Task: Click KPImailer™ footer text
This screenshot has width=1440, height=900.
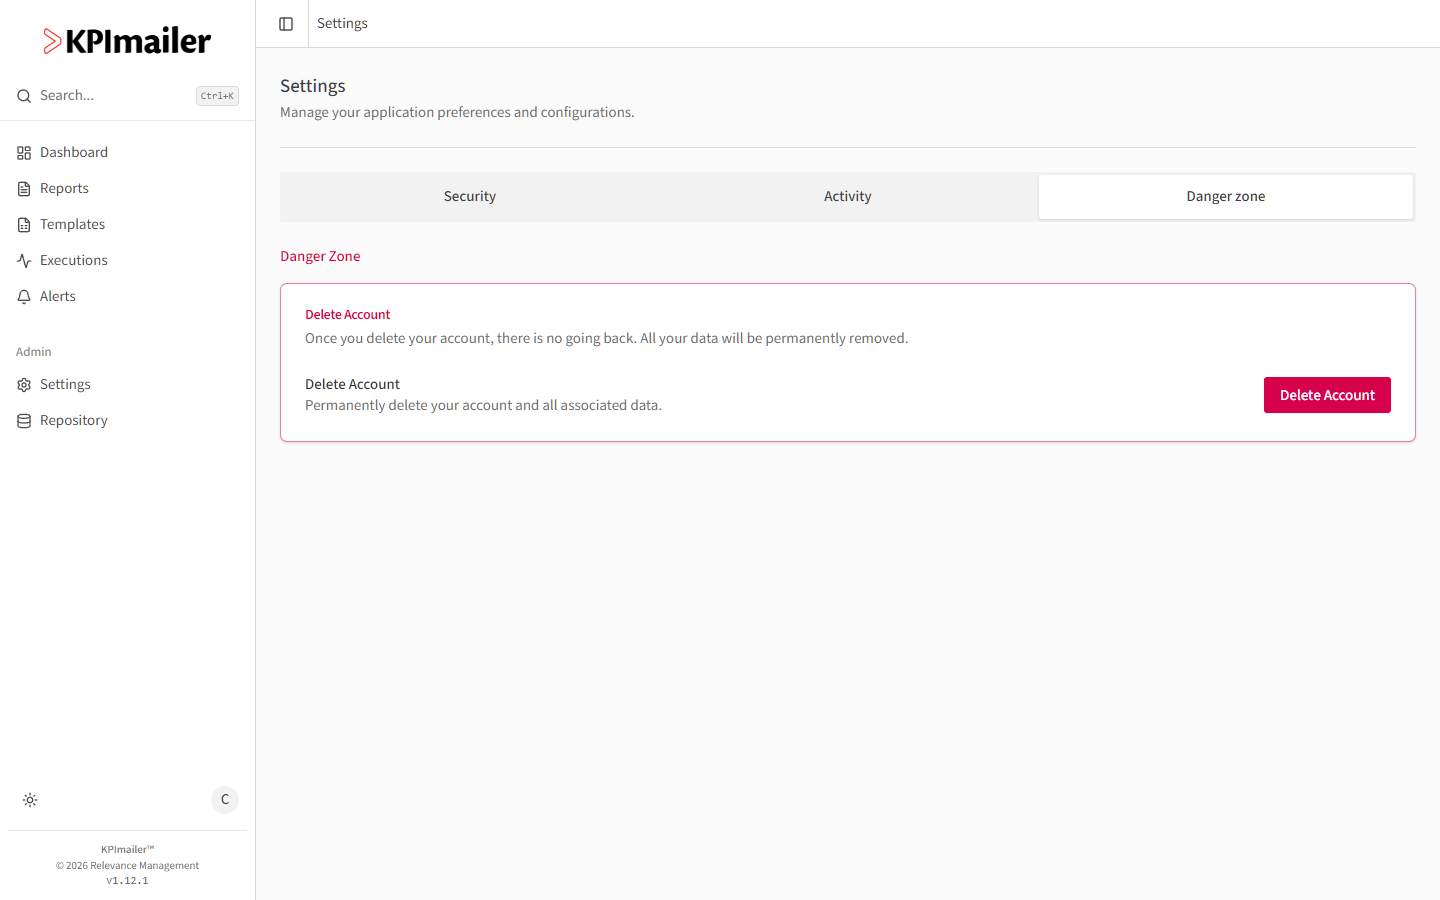Action: pos(127,850)
